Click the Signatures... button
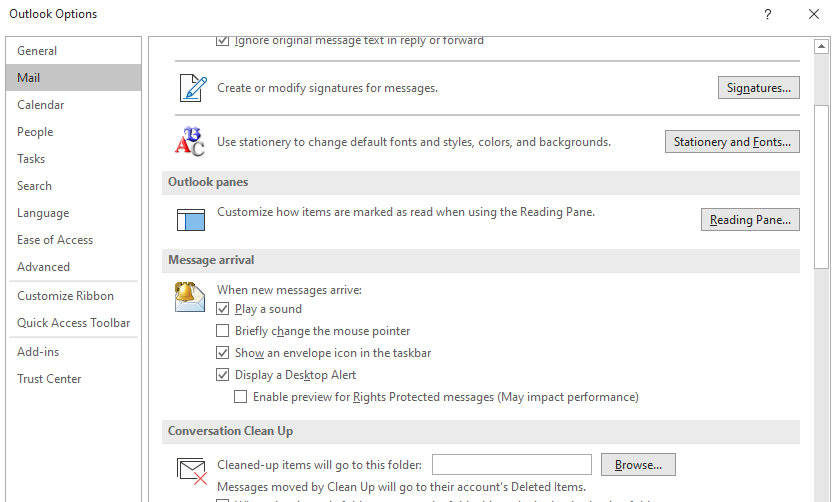Screen dimensions: 836x502 [759, 88]
